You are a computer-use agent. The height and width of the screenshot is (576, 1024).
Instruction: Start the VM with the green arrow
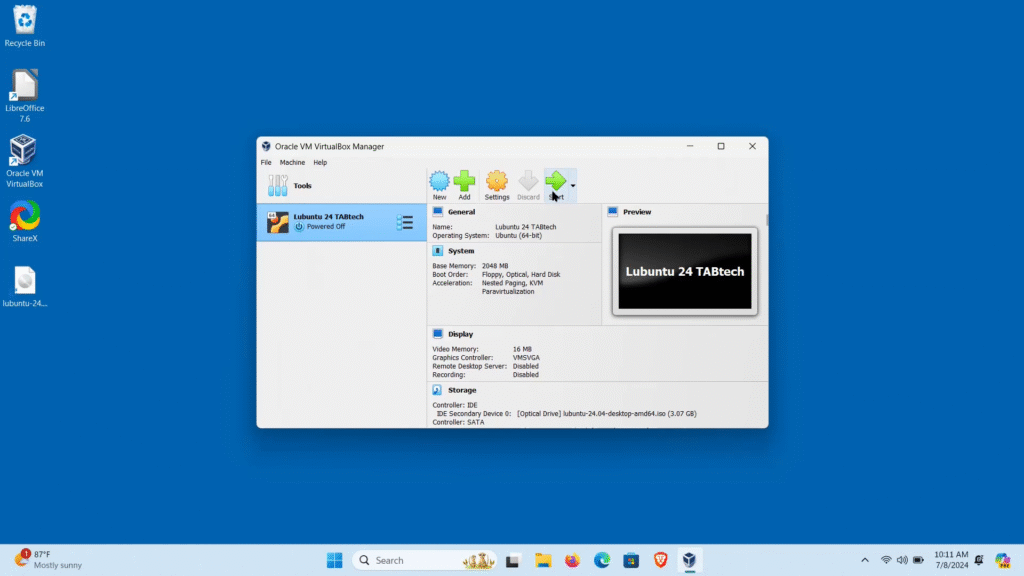click(555, 182)
